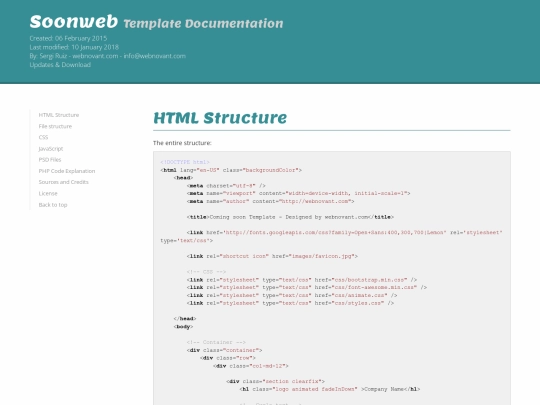Open PHP Code Explanation link
Image resolution: width=540 pixels, height=405 pixels.
(x=67, y=171)
